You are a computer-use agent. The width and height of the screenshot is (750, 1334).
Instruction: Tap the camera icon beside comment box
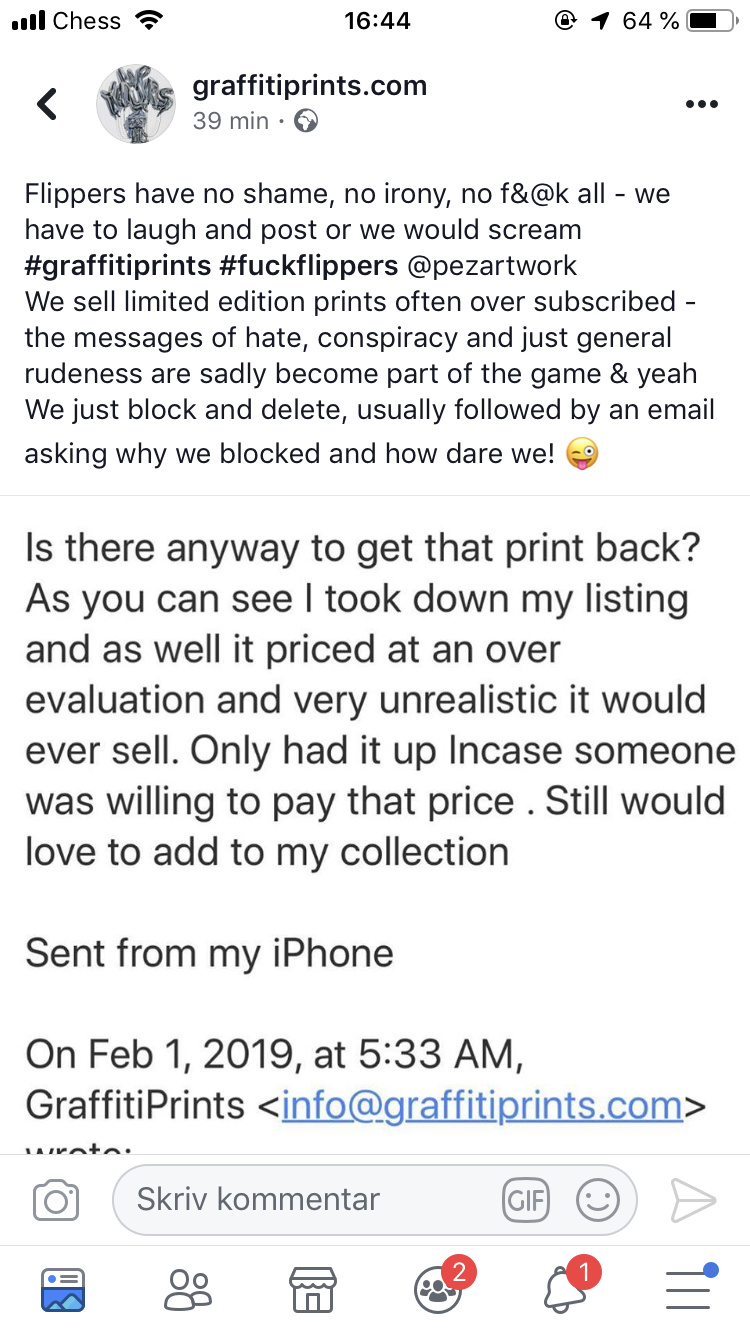(x=56, y=1199)
